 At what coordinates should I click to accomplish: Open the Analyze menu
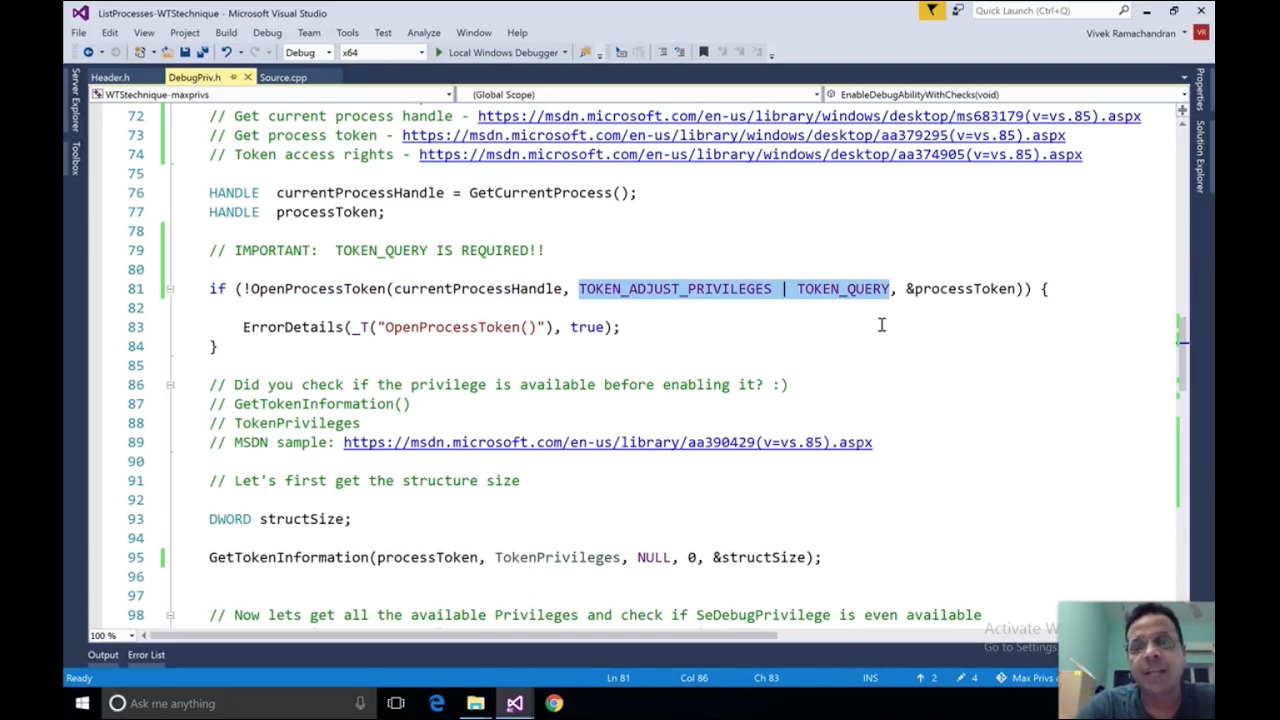pos(424,33)
